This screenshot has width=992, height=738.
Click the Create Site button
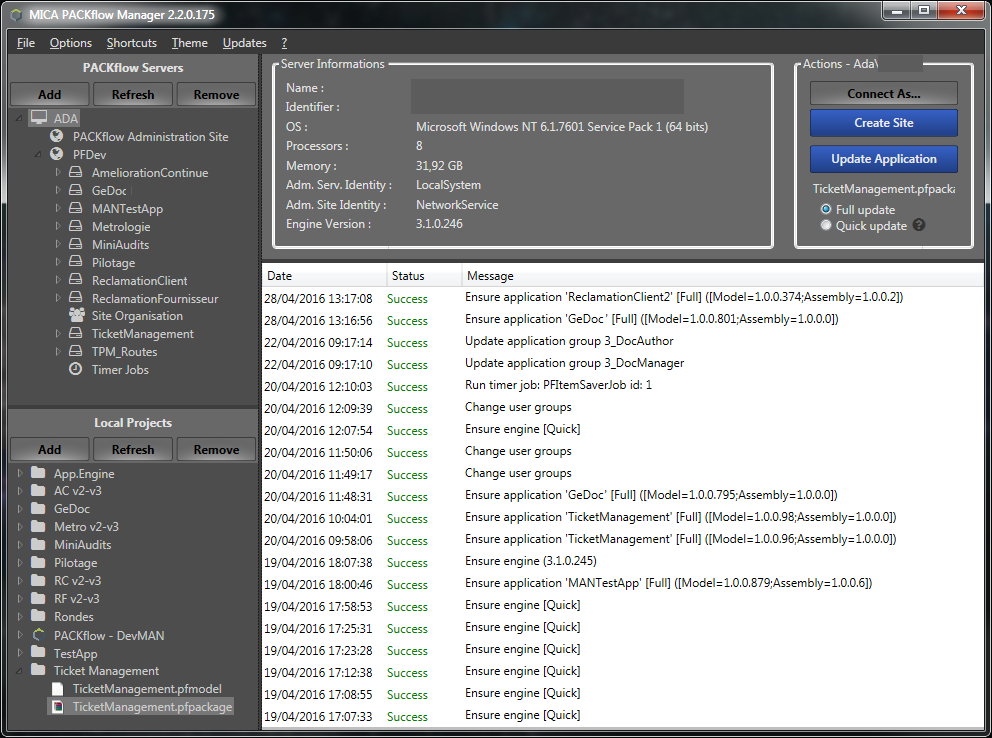click(884, 123)
